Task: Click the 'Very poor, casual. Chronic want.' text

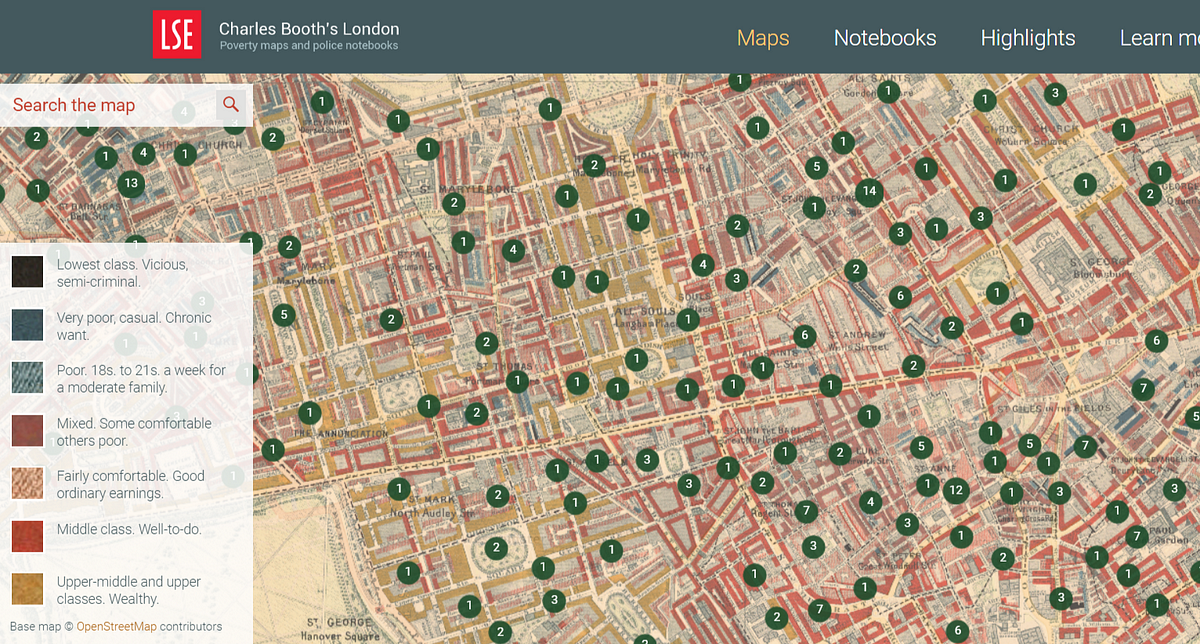Action: pyautogui.click(x=134, y=326)
